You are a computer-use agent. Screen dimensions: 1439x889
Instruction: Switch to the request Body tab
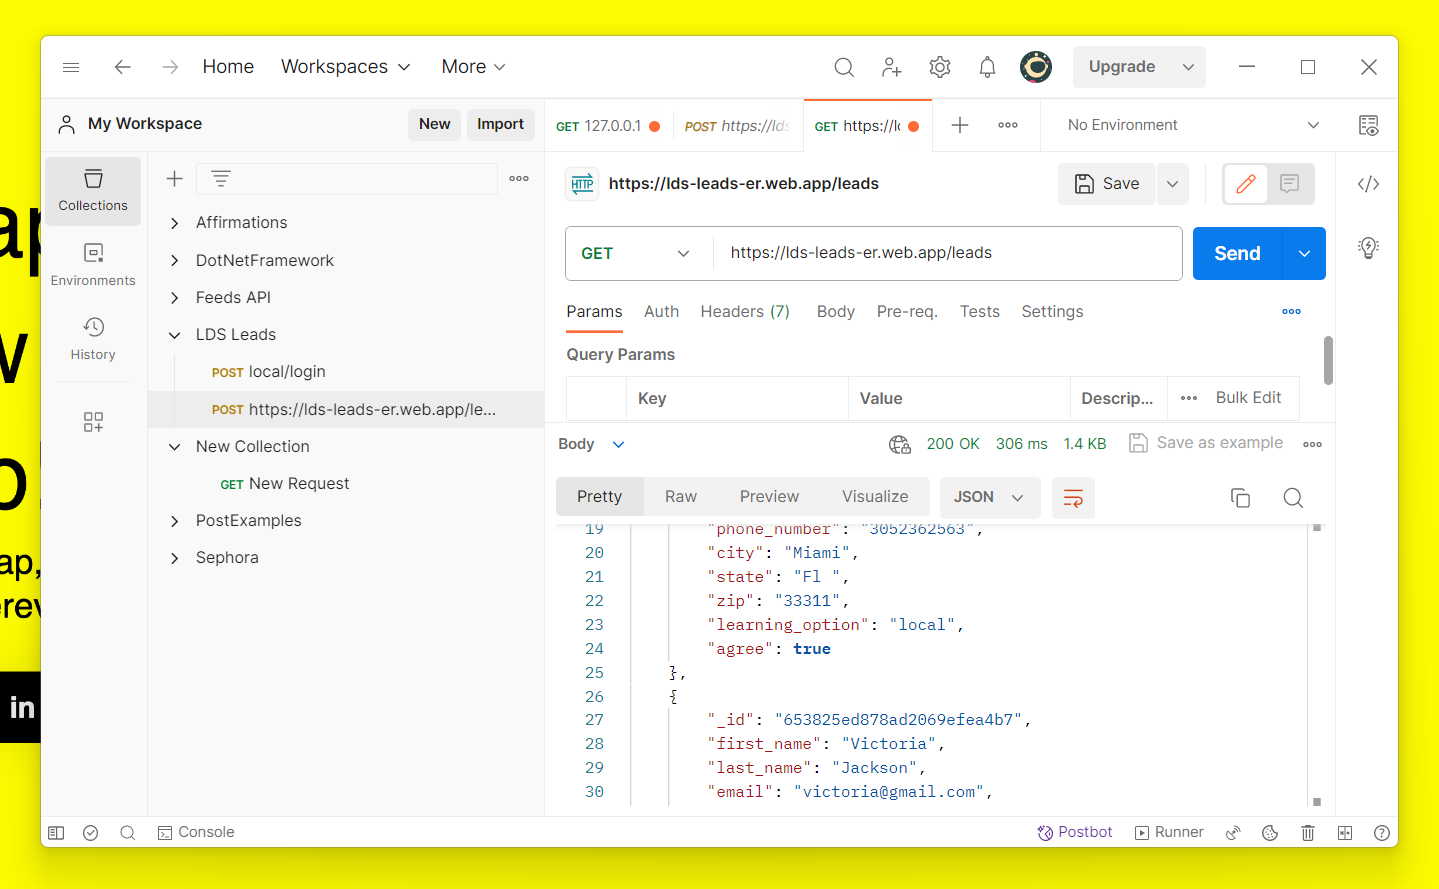click(836, 312)
